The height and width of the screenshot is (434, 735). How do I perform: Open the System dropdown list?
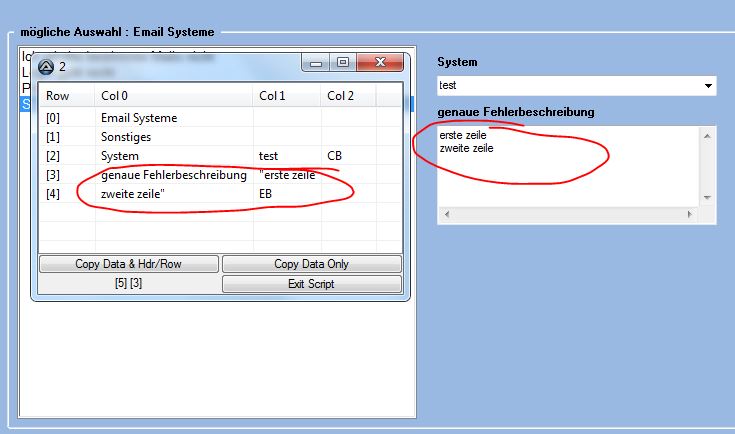pos(709,86)
